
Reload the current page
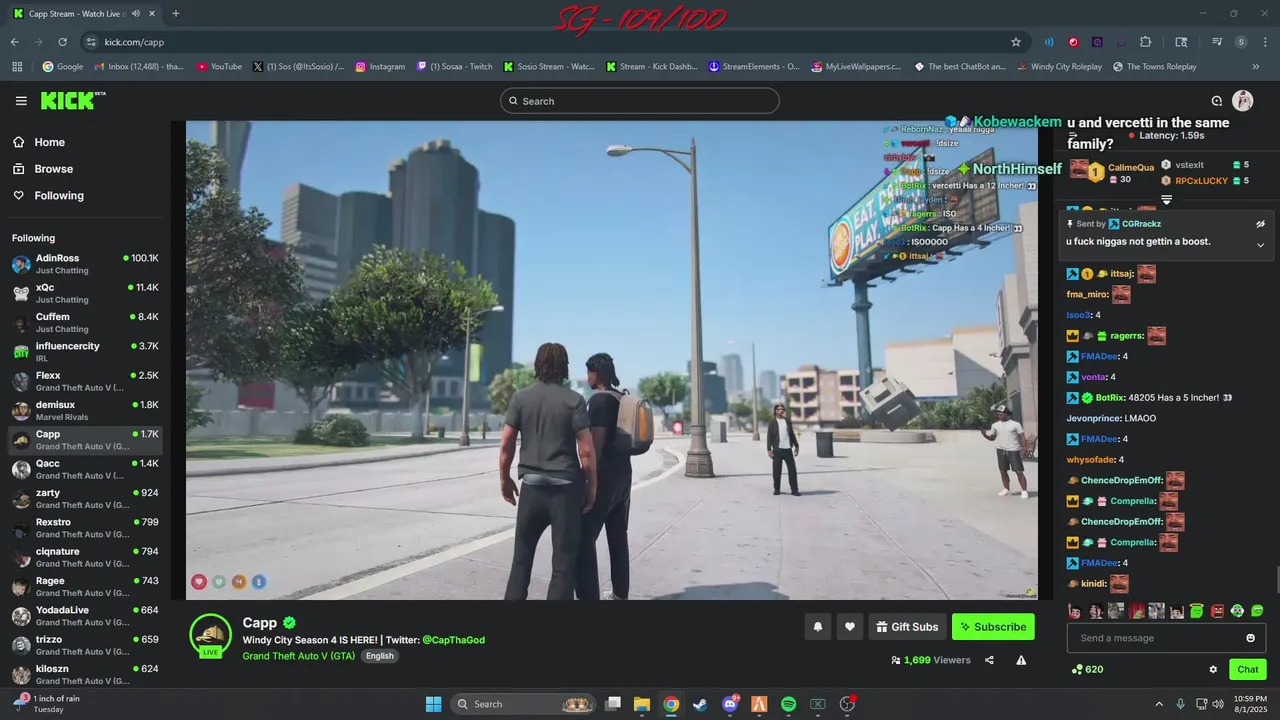[62, 42]
